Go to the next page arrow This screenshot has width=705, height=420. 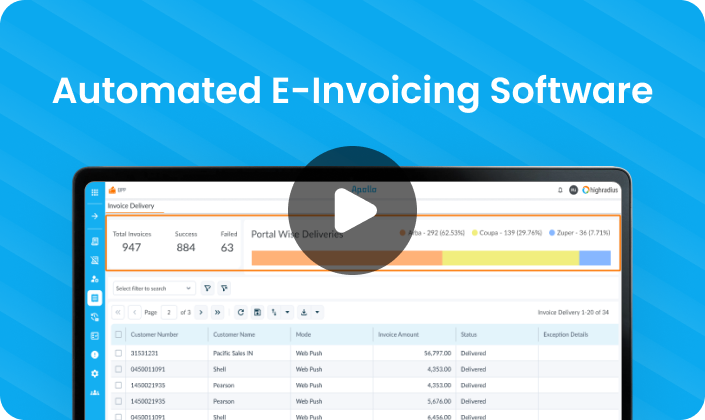200,312
